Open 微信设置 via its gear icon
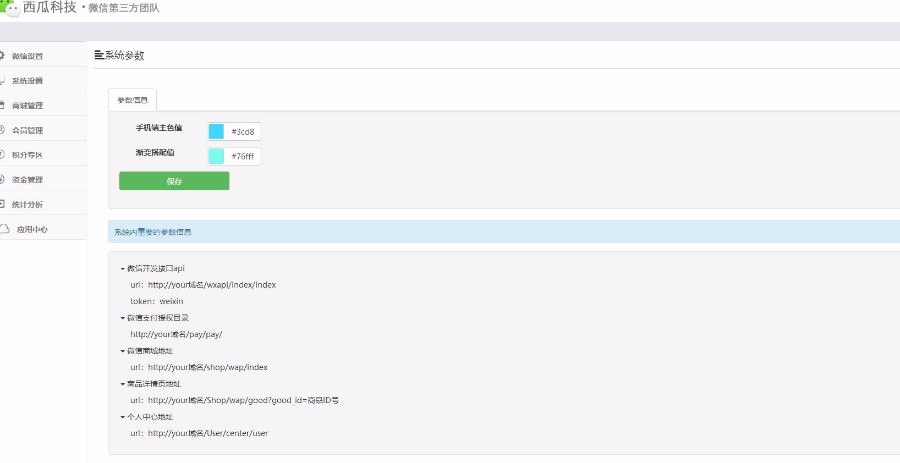 2,56
